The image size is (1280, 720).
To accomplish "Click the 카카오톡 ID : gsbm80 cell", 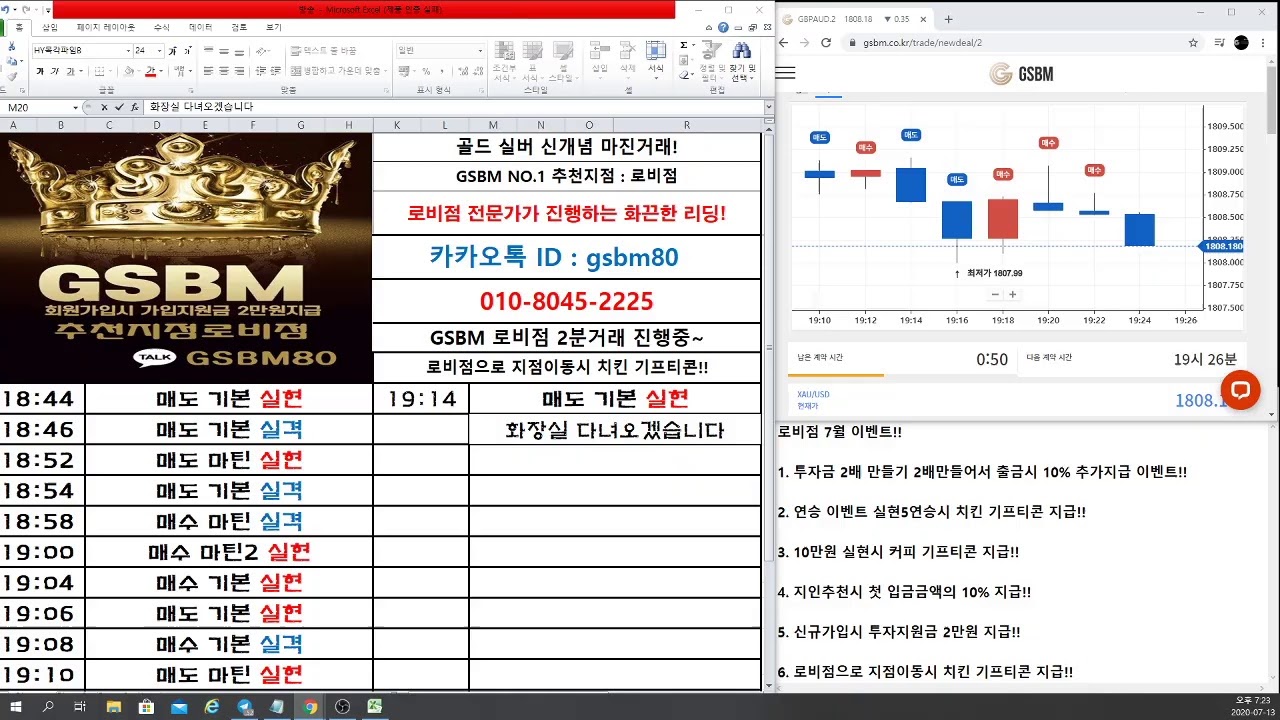I will 566,258.
